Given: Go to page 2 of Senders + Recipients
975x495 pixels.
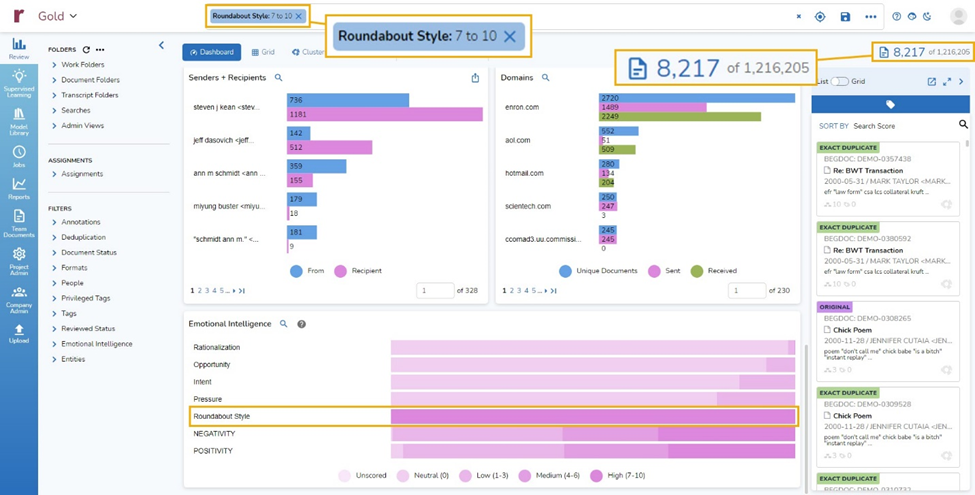Looking at the screenshot, I should point(200,290).
